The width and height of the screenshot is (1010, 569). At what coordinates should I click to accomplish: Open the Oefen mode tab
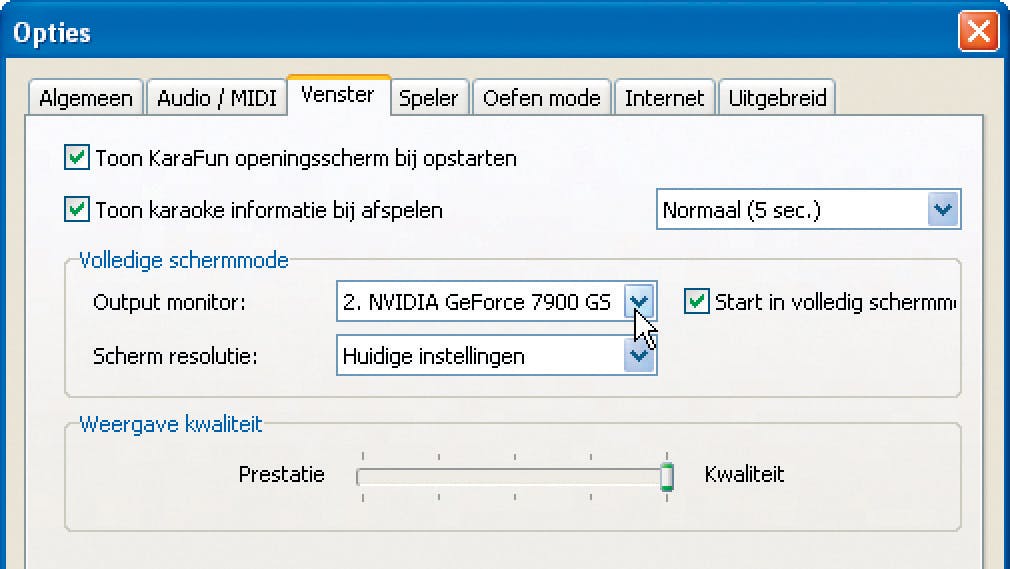[541, 98]
